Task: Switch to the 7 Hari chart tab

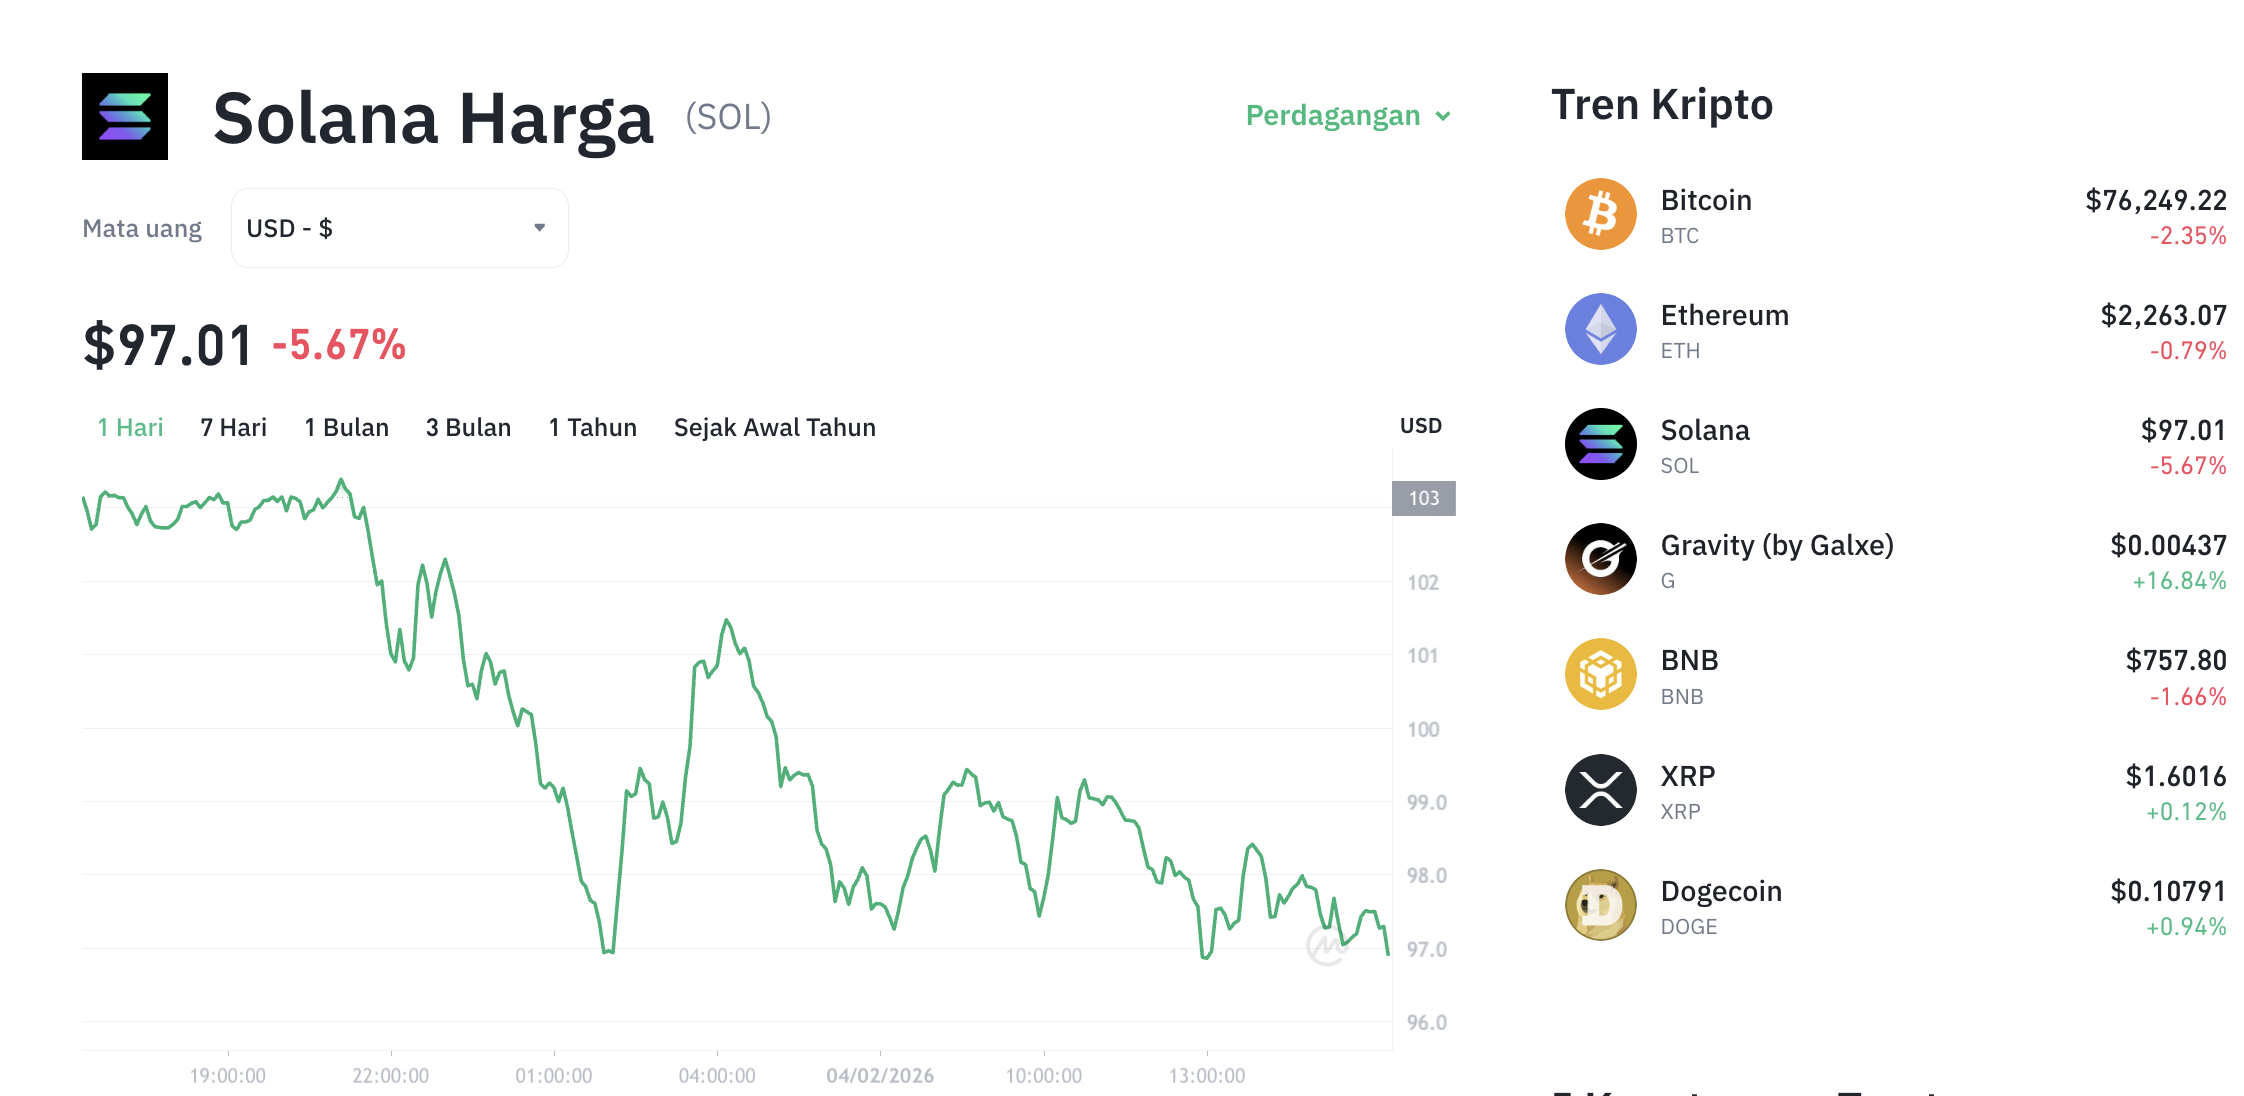Action: pos(232,427)
